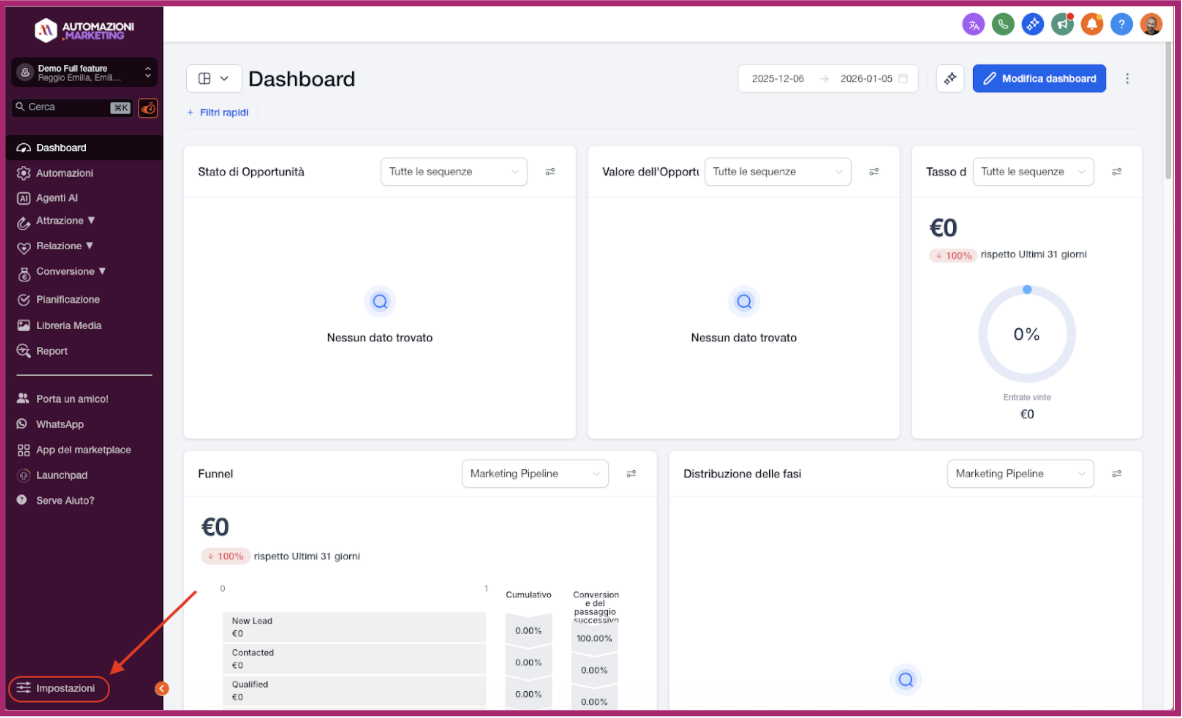Image resolution: width=1182 pixels, height=718 pixels.
Task: Click the Cerca search field
Action: [x=72, y=108]
